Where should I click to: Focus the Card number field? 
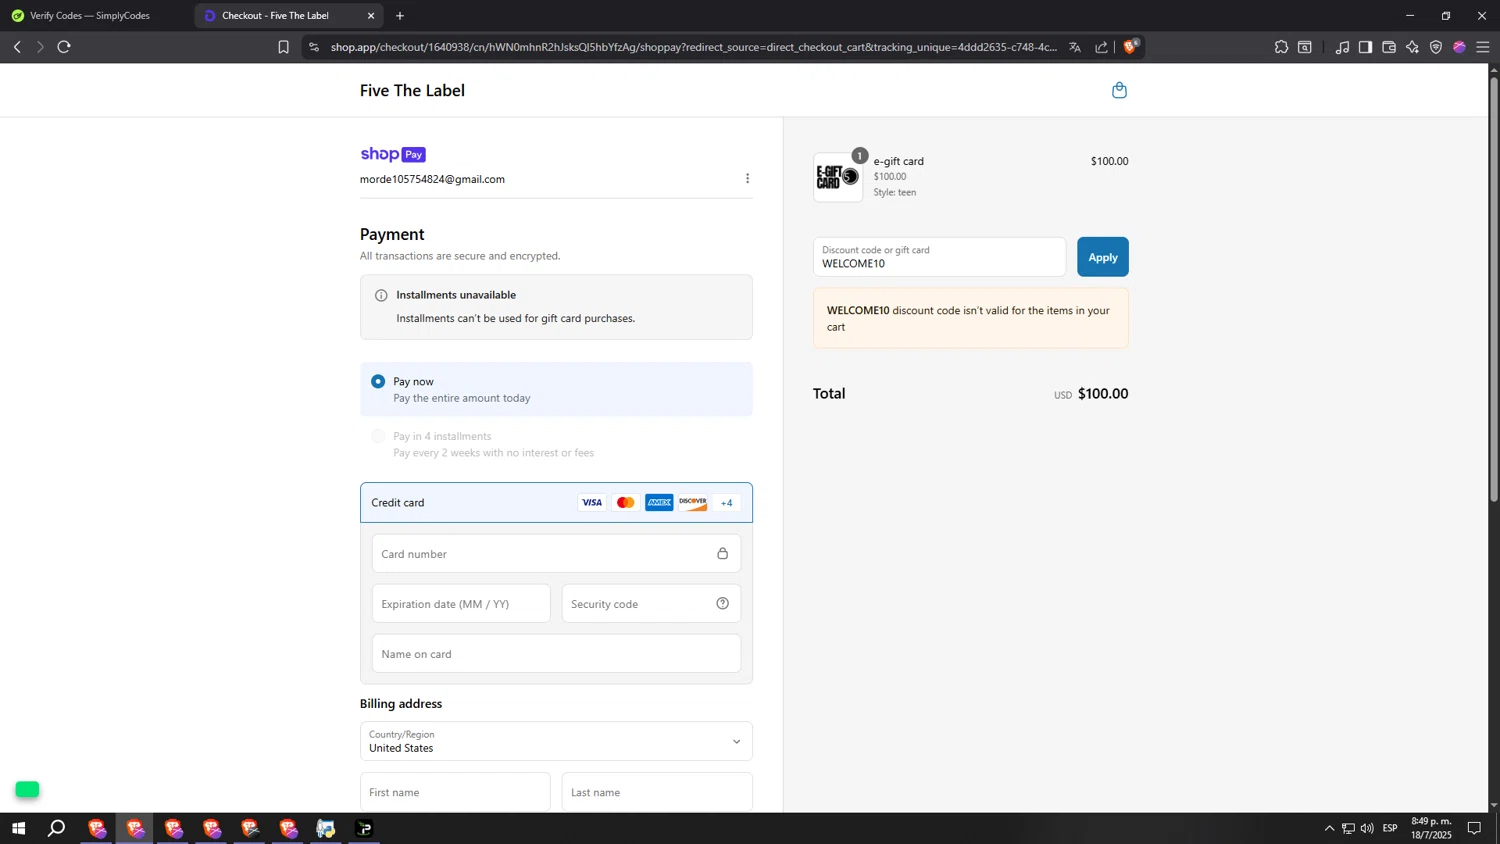tap(556, 553)
